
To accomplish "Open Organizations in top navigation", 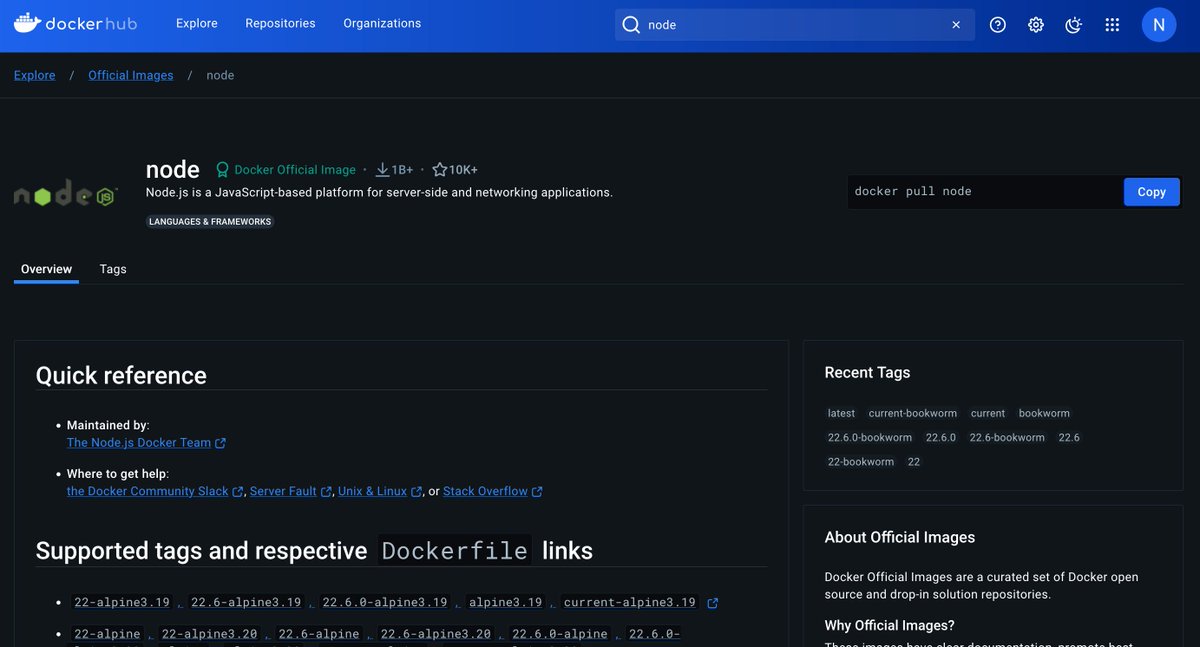I will pos(382,23).
